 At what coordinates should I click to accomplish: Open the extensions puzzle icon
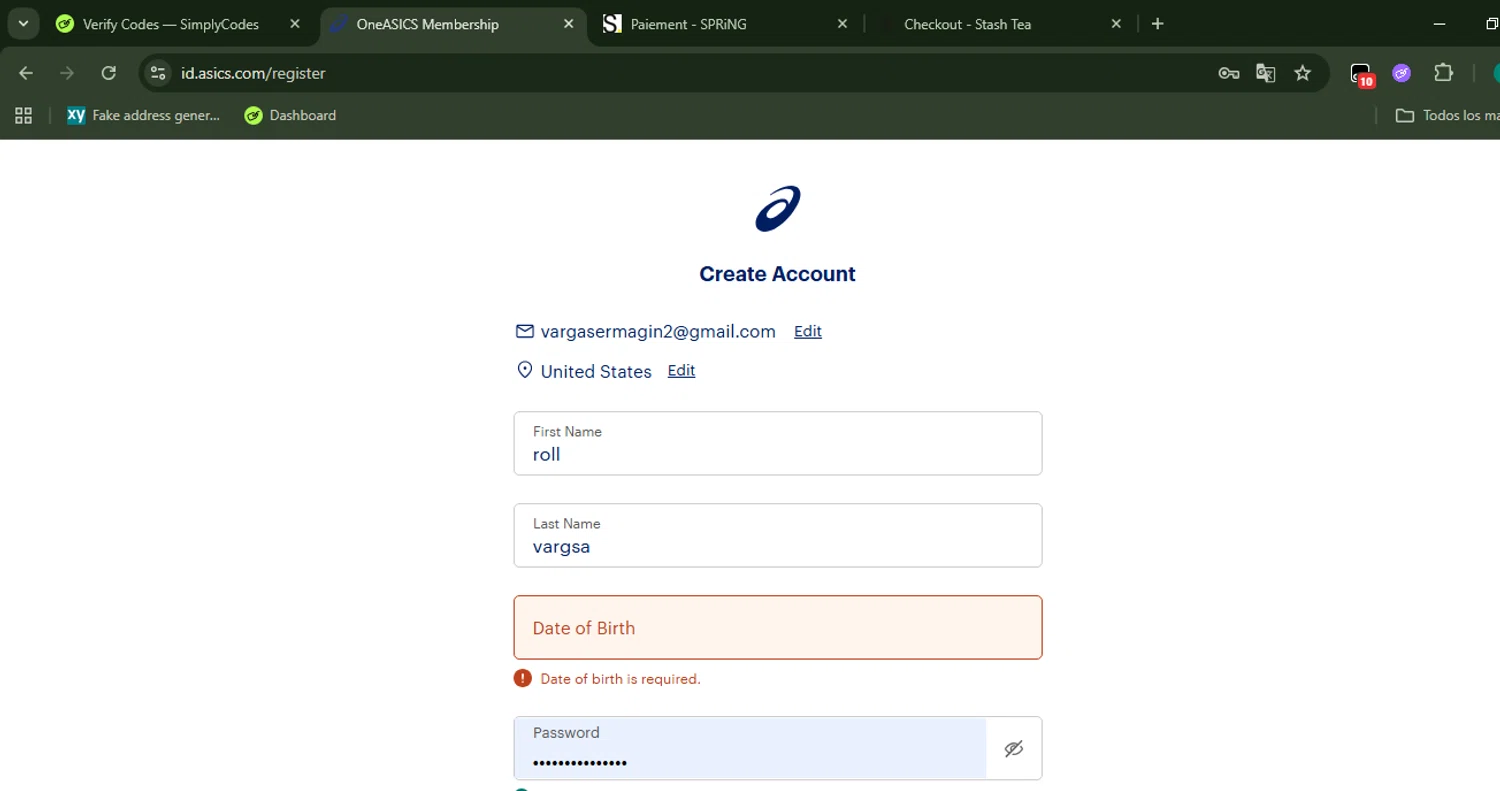pos(1443,73)
